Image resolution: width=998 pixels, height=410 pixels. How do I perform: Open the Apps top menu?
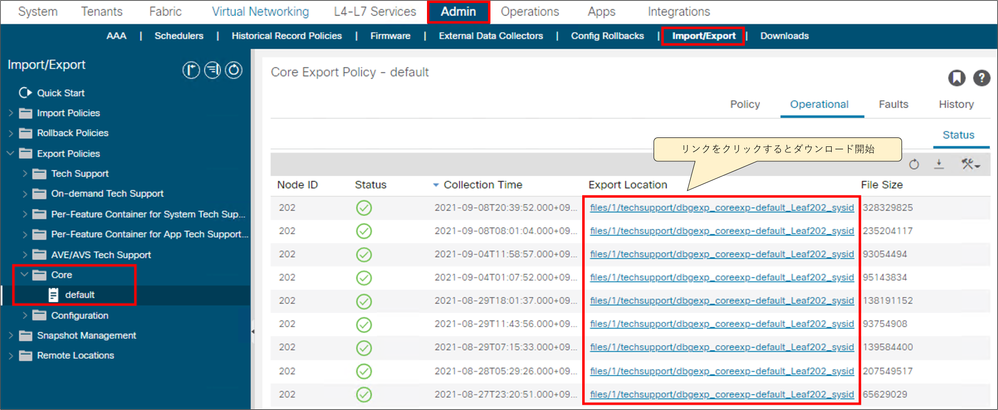pyautogui.click(x=601, y=11)
